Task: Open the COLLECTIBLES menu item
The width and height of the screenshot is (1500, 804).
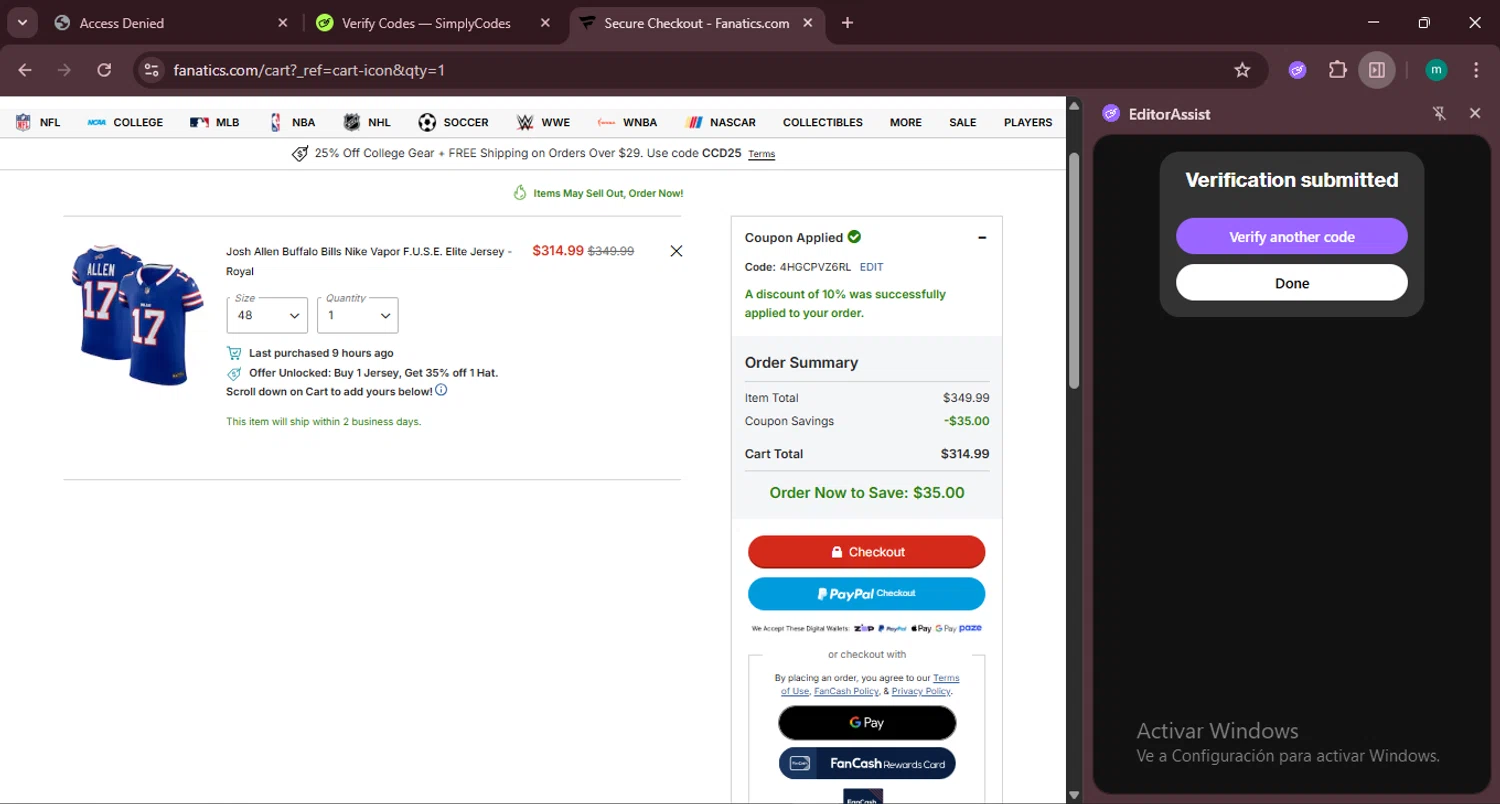Action: 822,122
